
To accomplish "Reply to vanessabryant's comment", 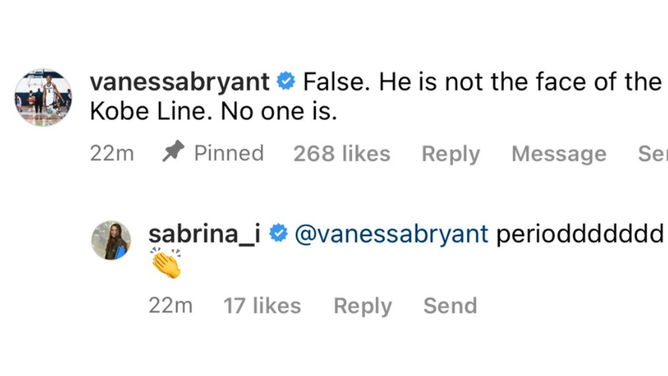I will pyautogui.click(x=451, y=154).
